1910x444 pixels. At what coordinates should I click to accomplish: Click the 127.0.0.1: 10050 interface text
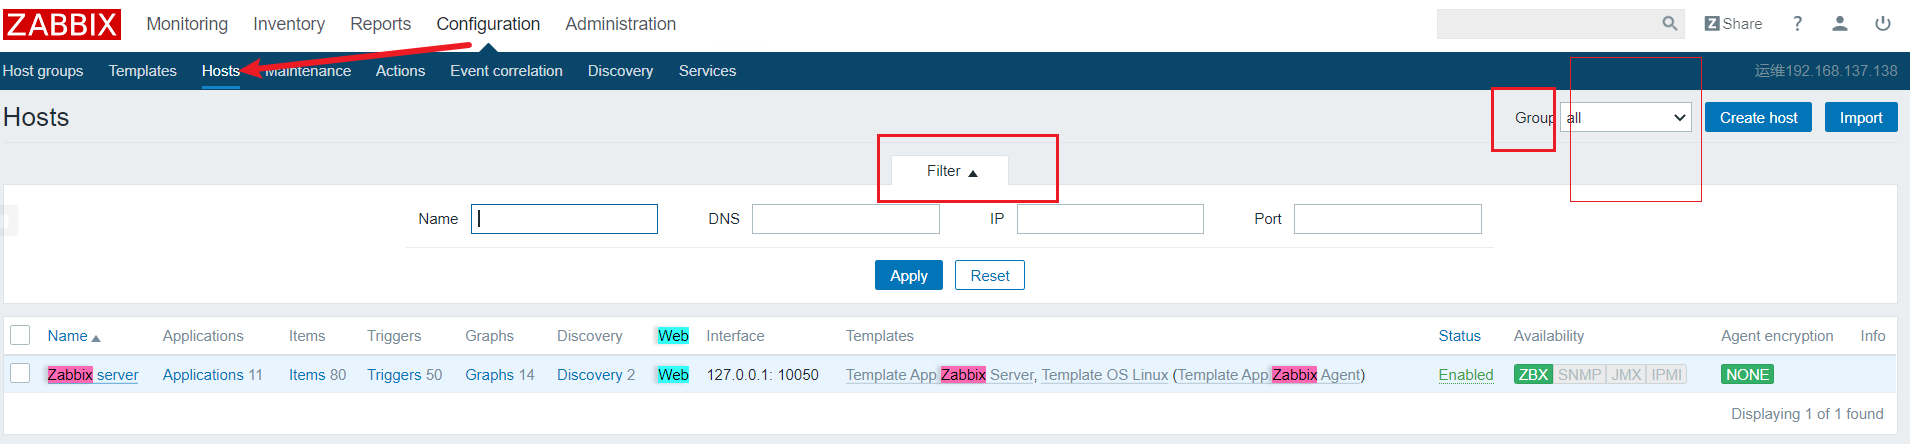click(x=763, y=375)
